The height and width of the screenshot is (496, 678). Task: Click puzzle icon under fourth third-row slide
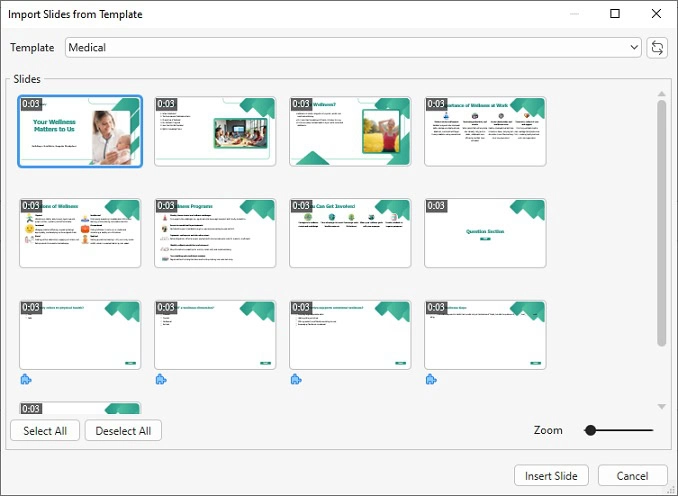click(431, 379)
